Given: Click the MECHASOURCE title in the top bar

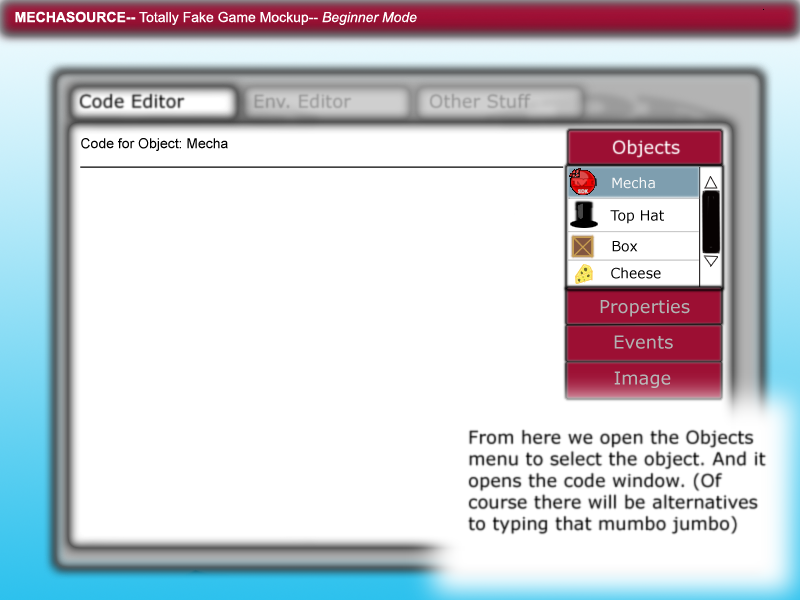Looking at the screenshot, I should pos(74,18).
